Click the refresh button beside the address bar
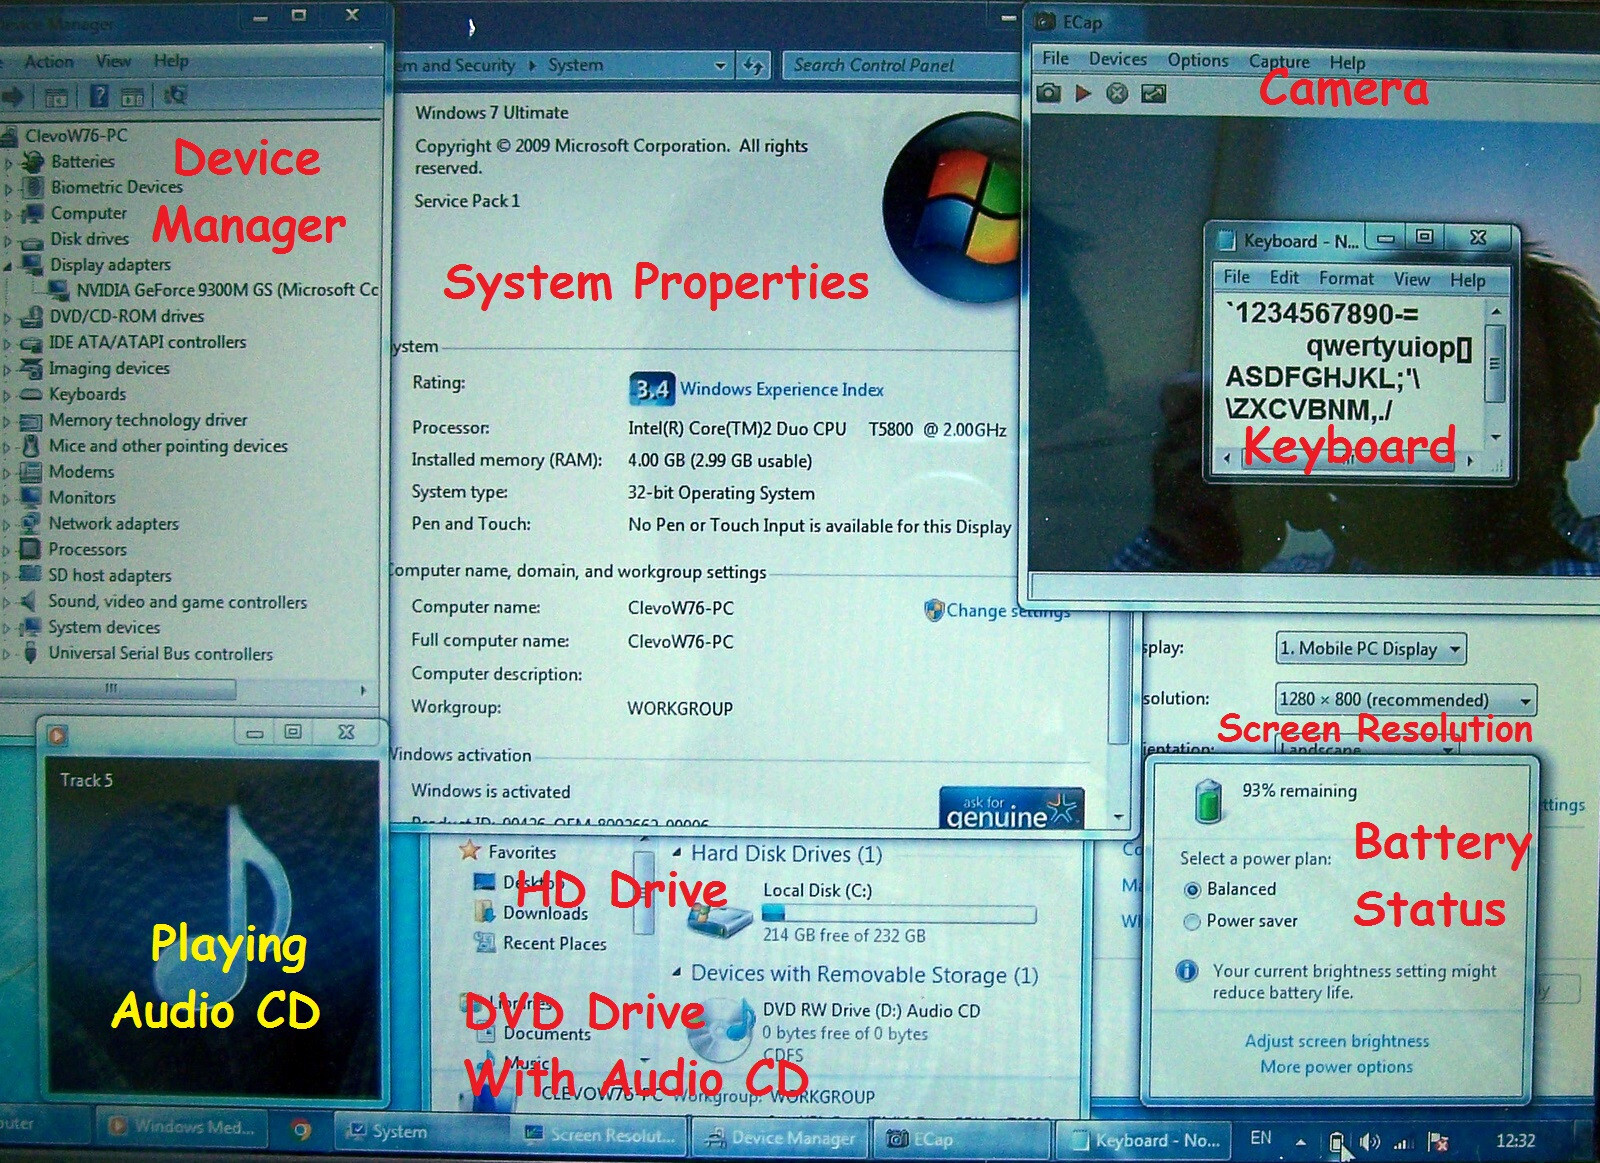Viewport: 1600px width, 1163px height. [x=753, y=66]
